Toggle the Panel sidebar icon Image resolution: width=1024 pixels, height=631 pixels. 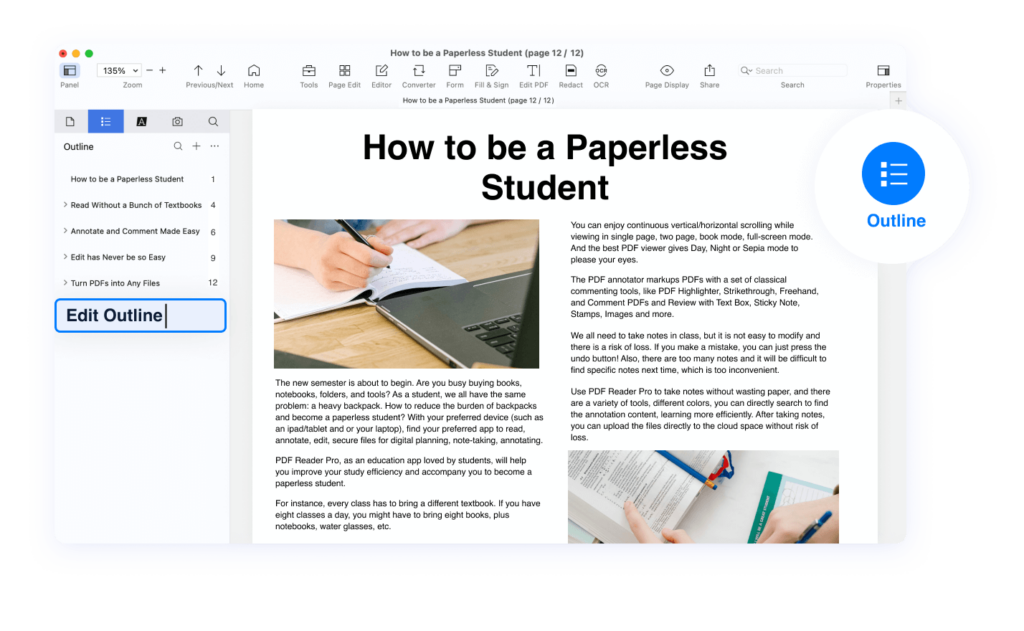coord(70,71)
